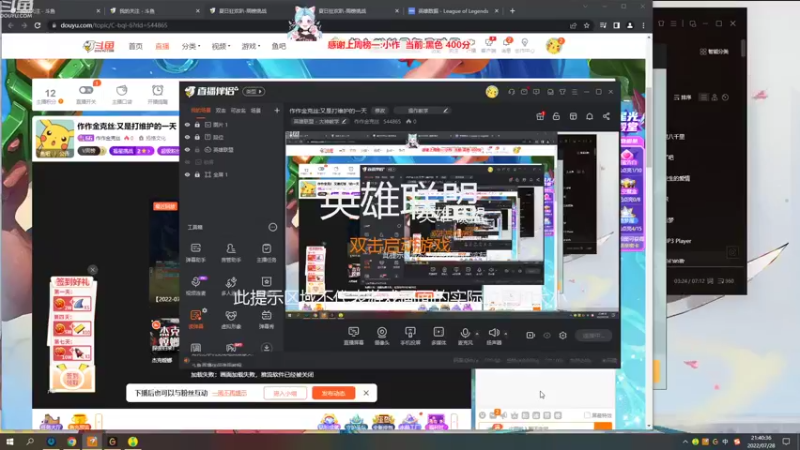
Task: Switch to the League of Legends browser tab
Action: coord(453,11)
